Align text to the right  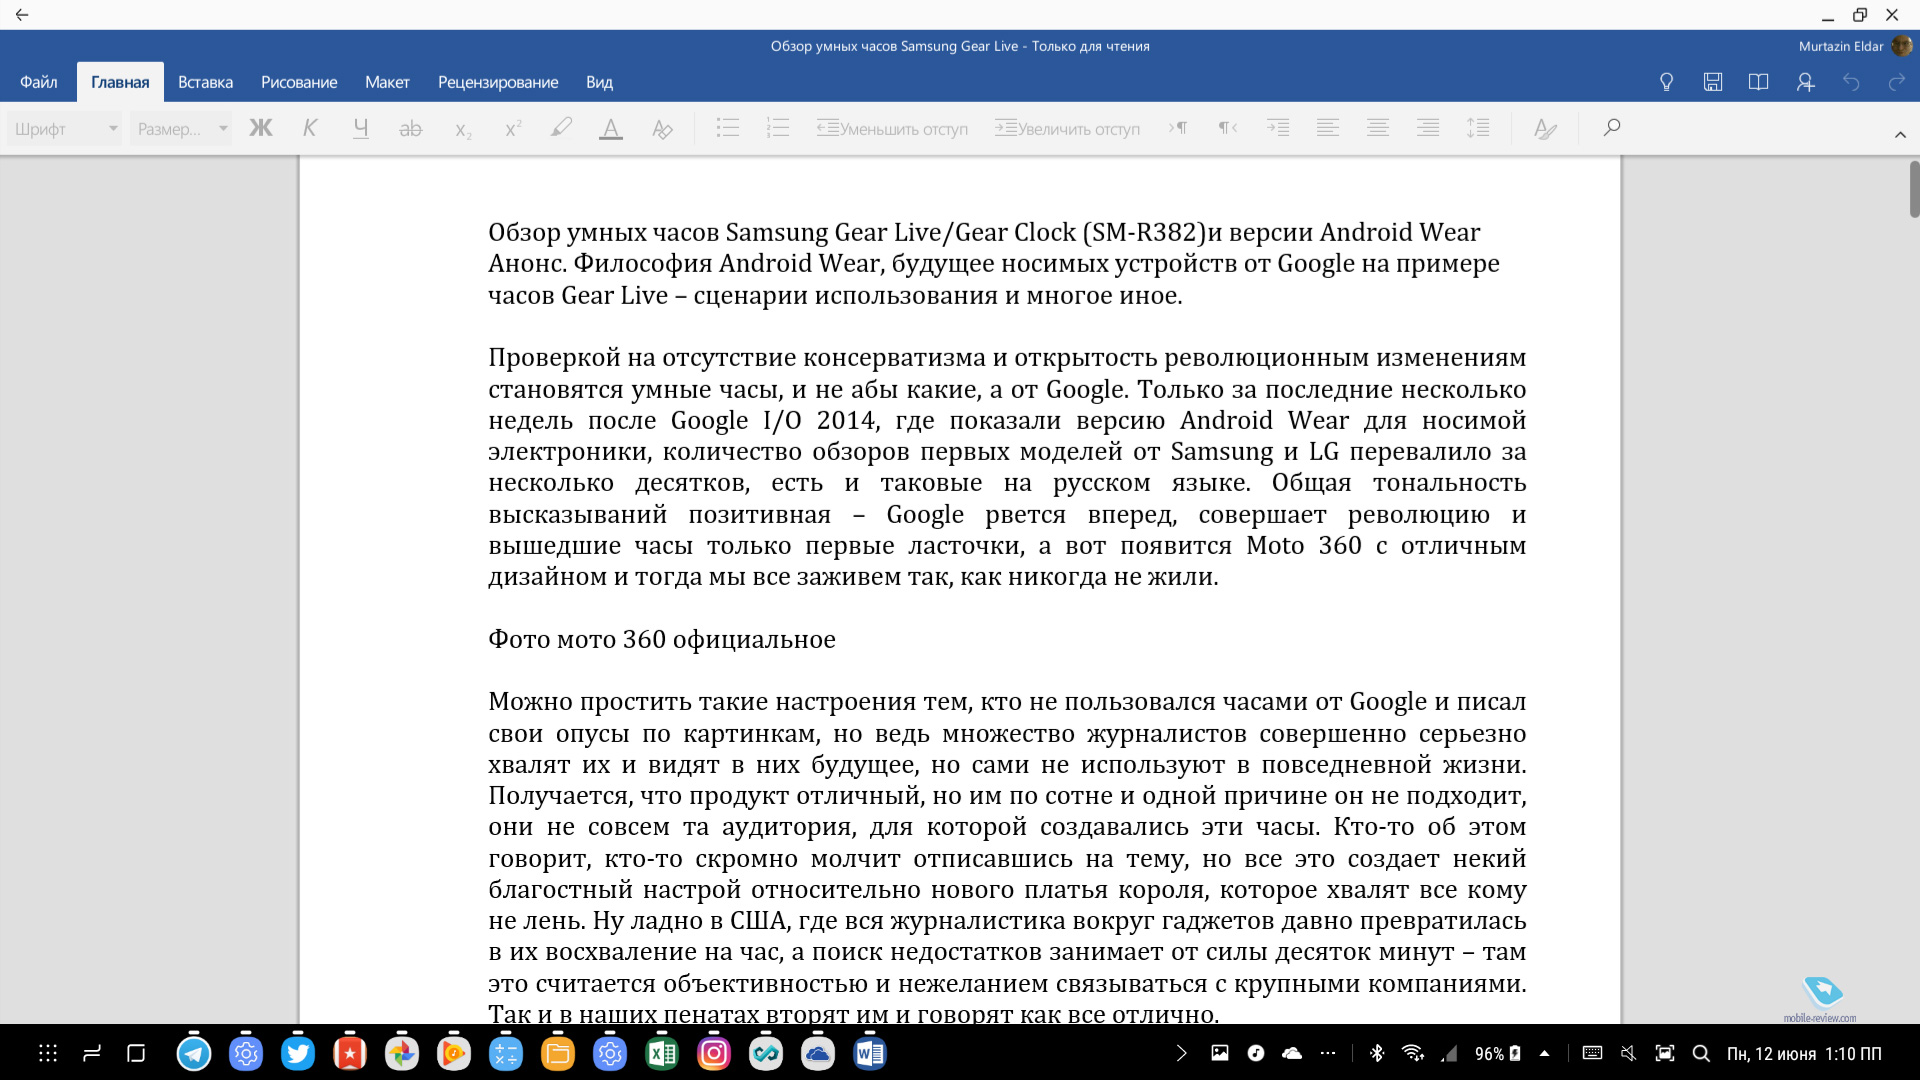[x=1428, y=128]
